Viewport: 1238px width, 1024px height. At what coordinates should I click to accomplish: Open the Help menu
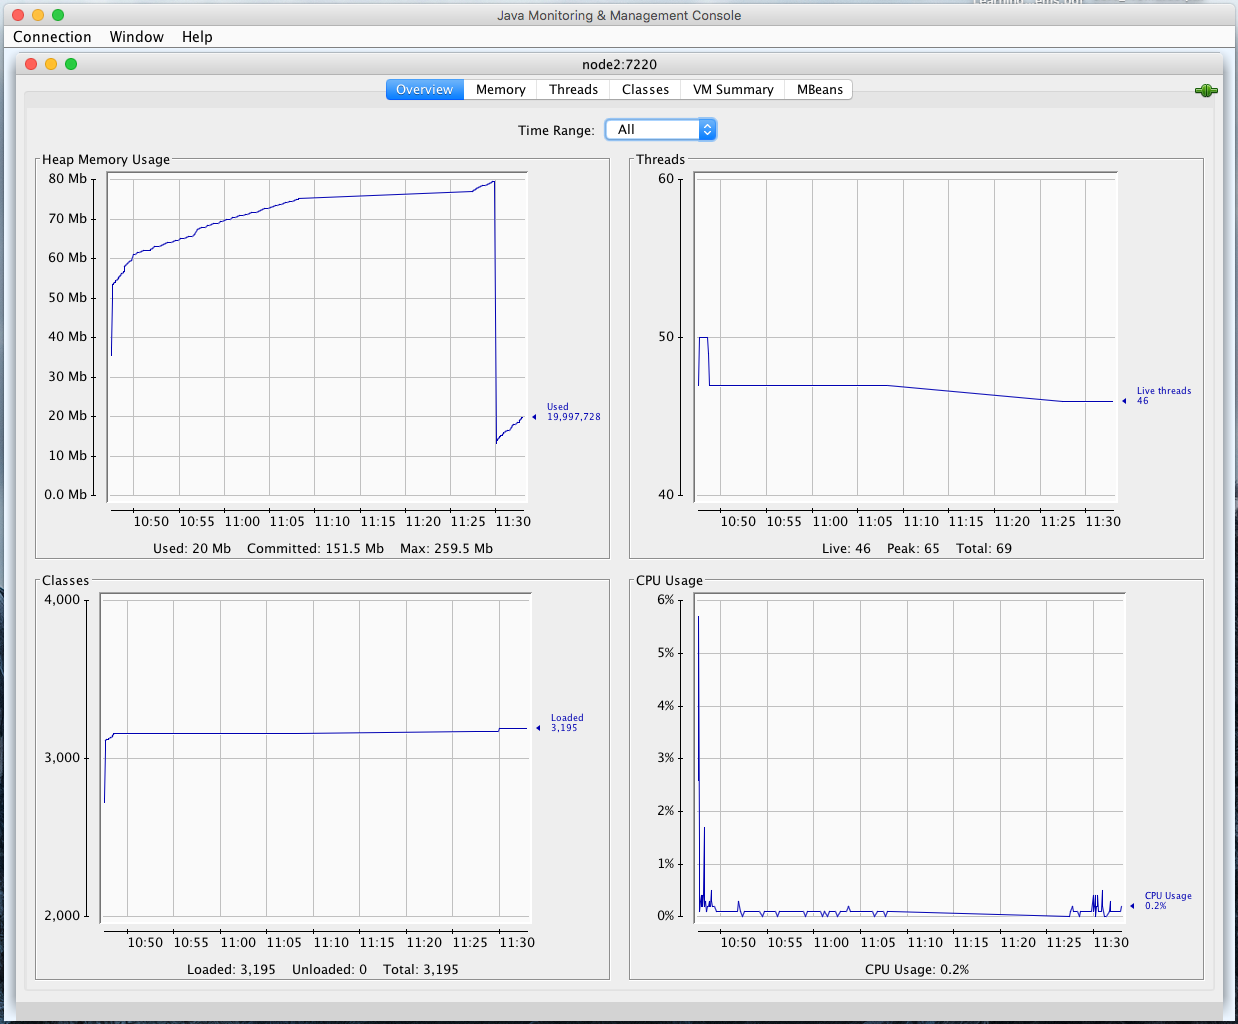point(197,37)
